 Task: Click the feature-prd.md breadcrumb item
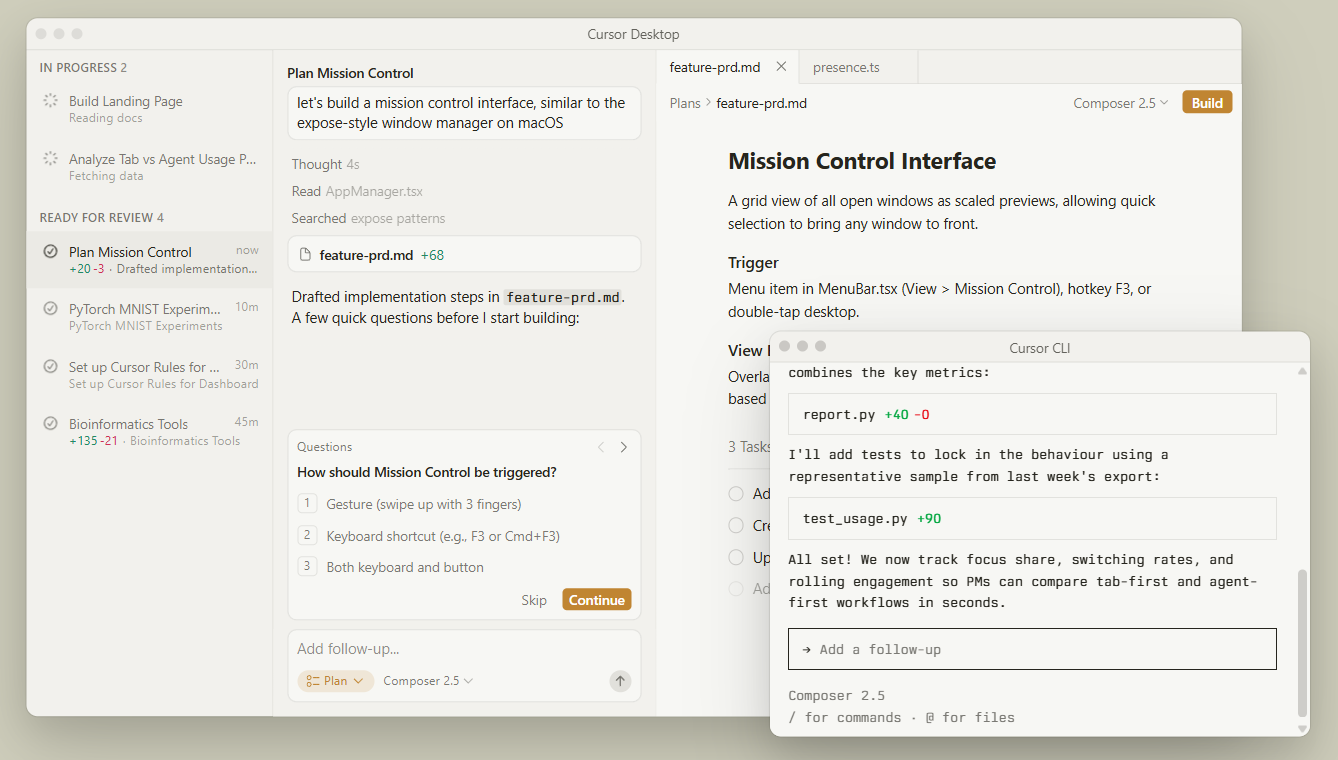[761, 103]
